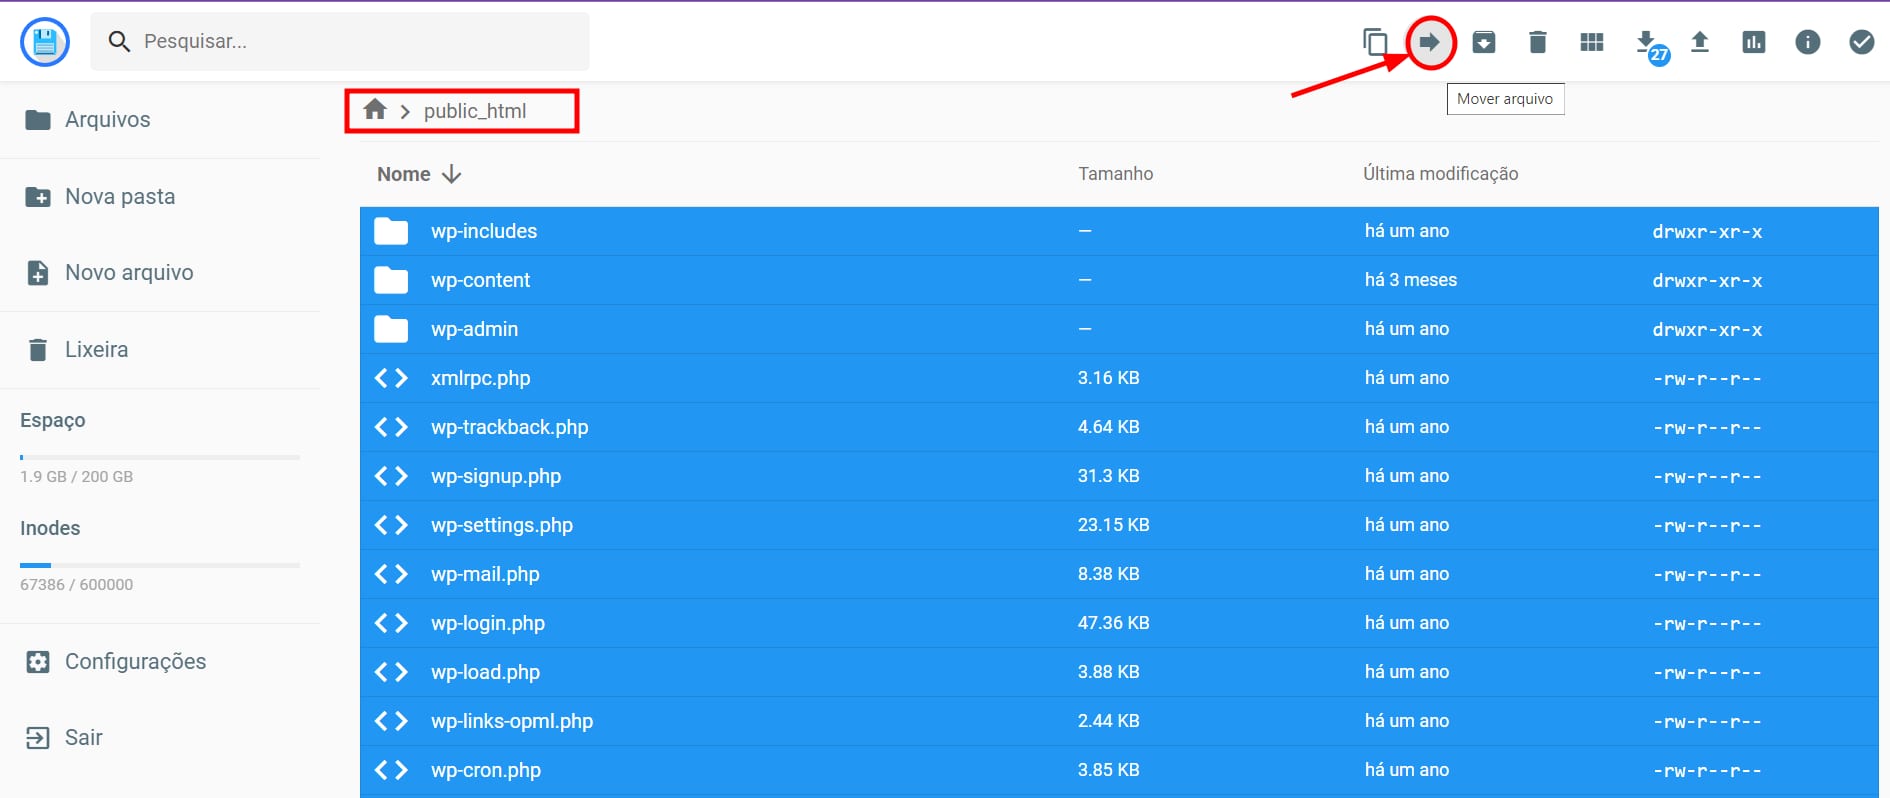Download the 27 selected files
The height and width of the screenshot is (798, 1890).
pos(1646,42)
